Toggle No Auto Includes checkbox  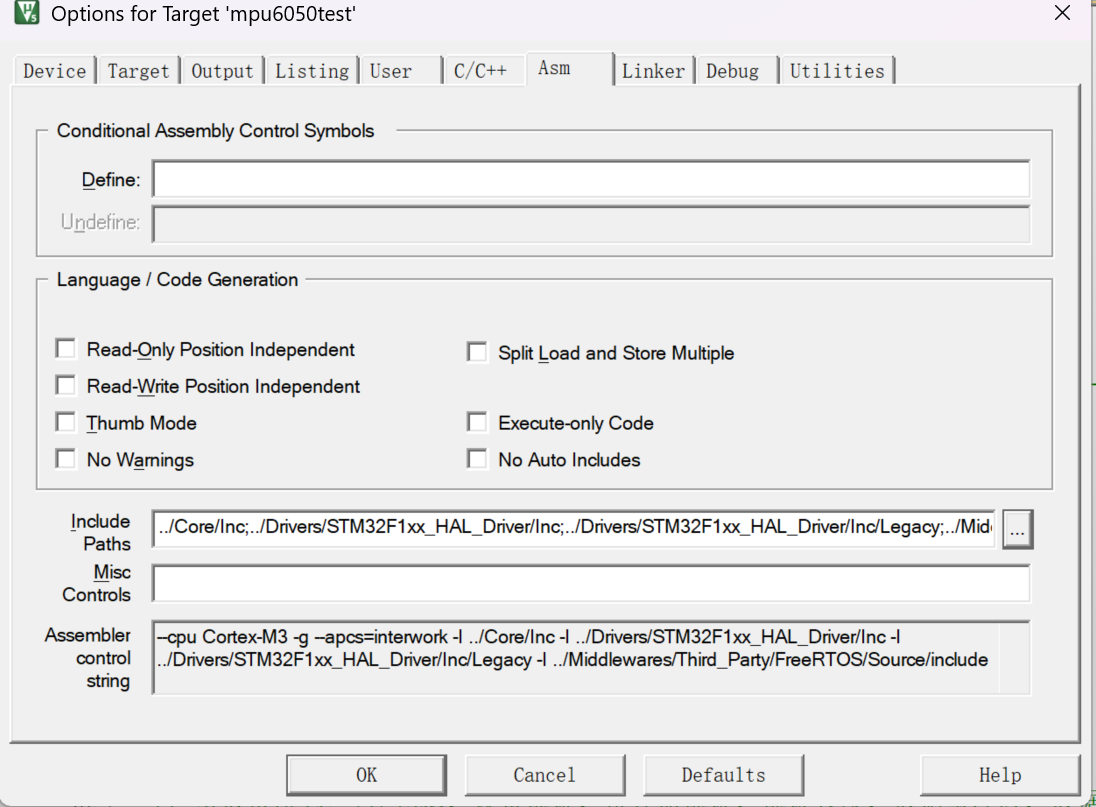pyautogui.click(x=477, y=460)
